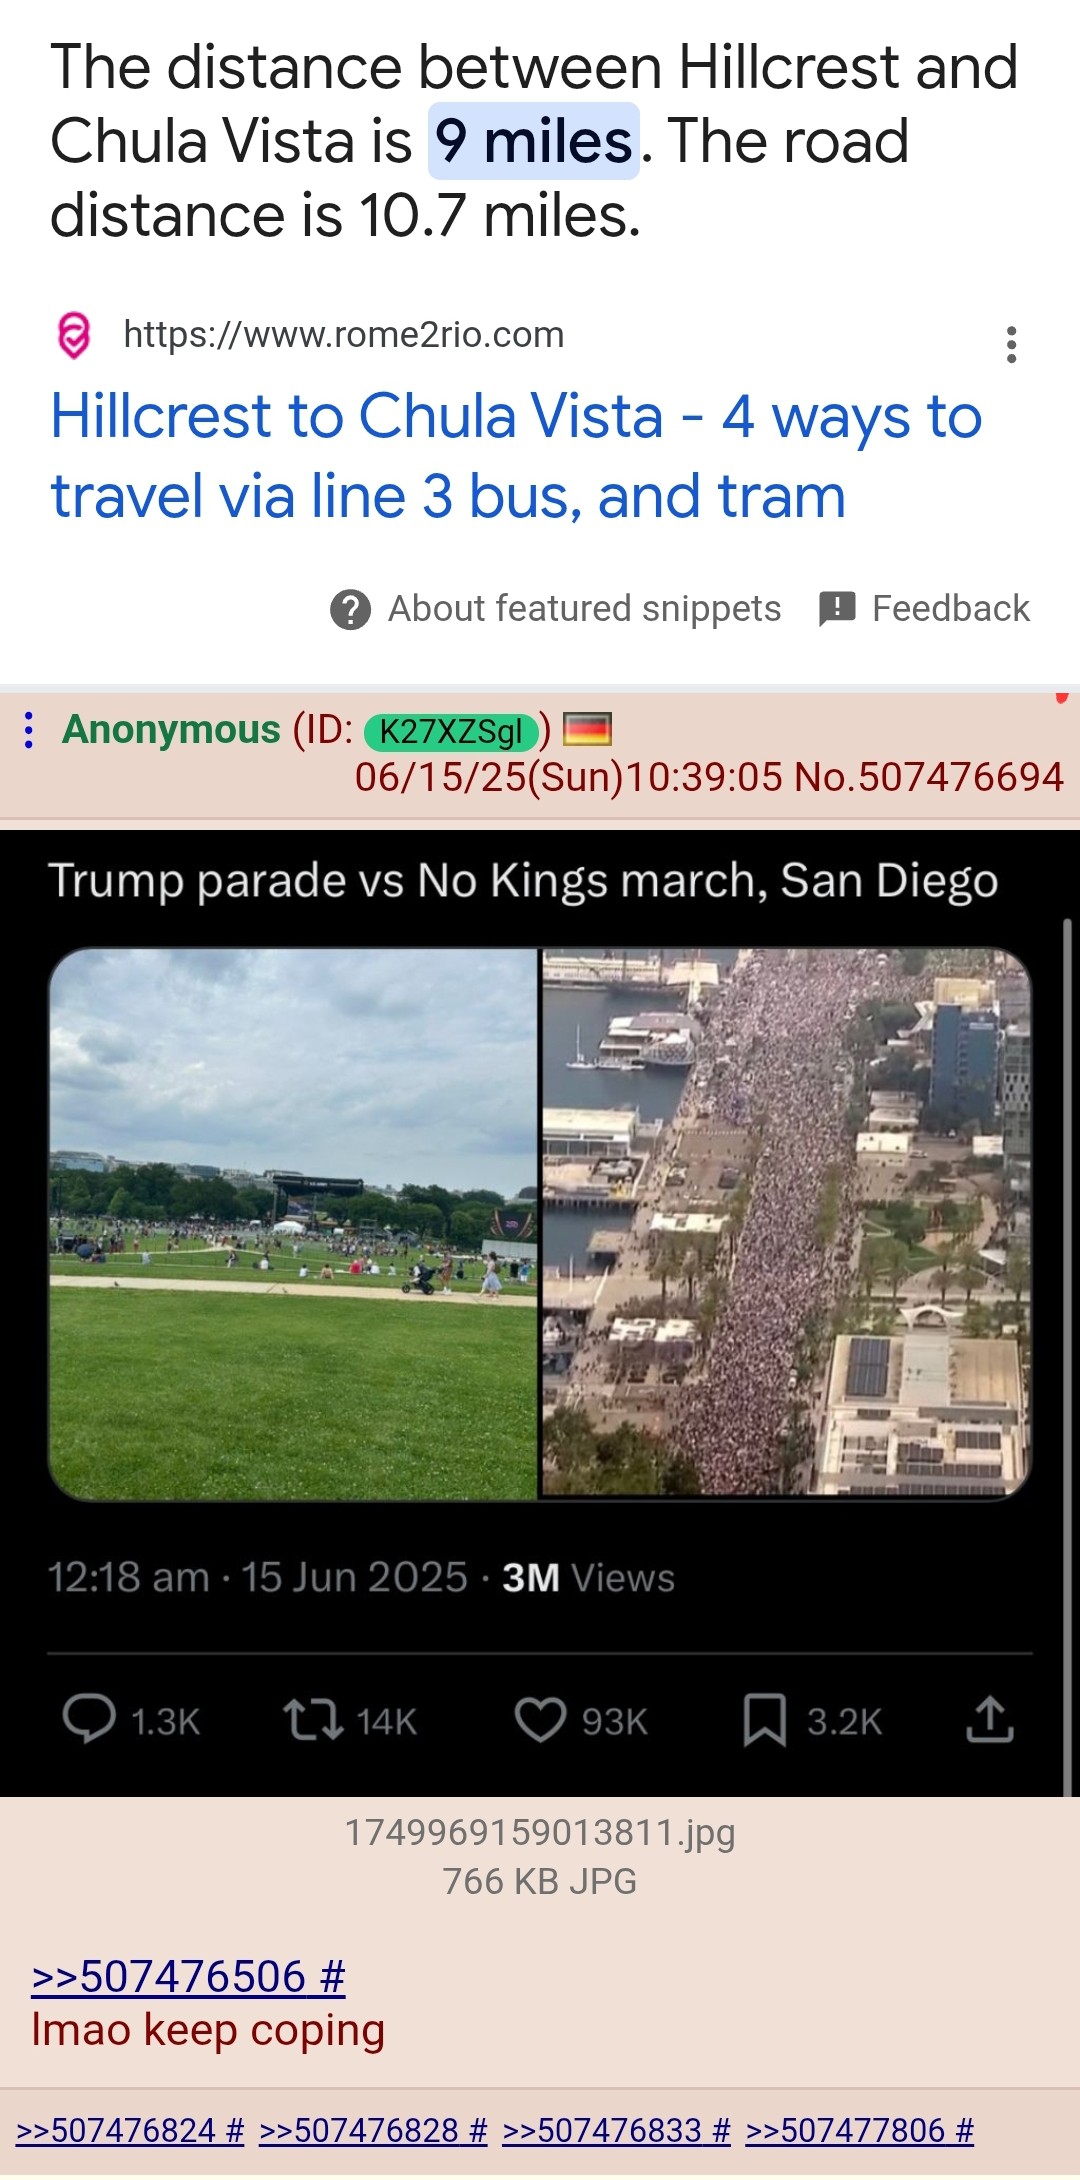This screenshot has width=1080, height=2180.
Task: Click post number No.507476694
Action: (x=928, y=777)
